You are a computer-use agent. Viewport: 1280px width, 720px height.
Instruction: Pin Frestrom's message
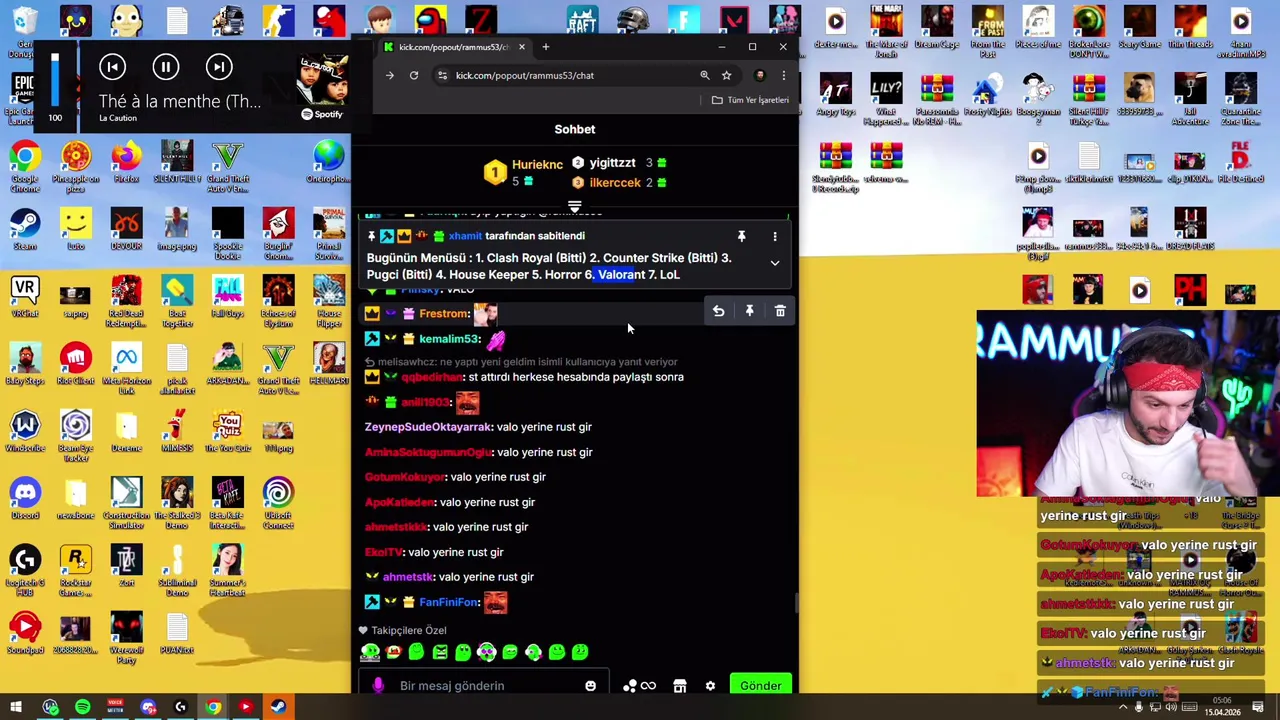point(749,311)
